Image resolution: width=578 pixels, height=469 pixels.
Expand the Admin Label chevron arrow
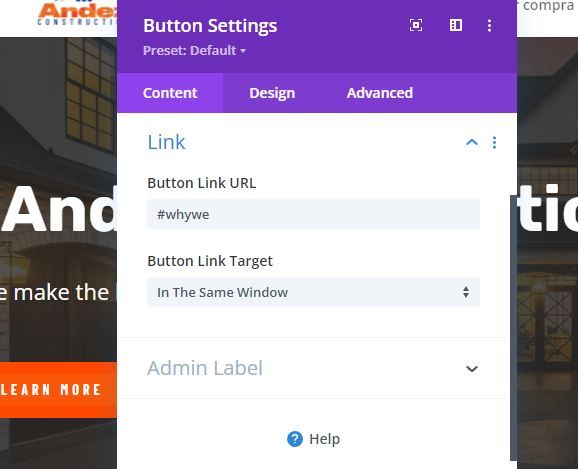(472, 369)
